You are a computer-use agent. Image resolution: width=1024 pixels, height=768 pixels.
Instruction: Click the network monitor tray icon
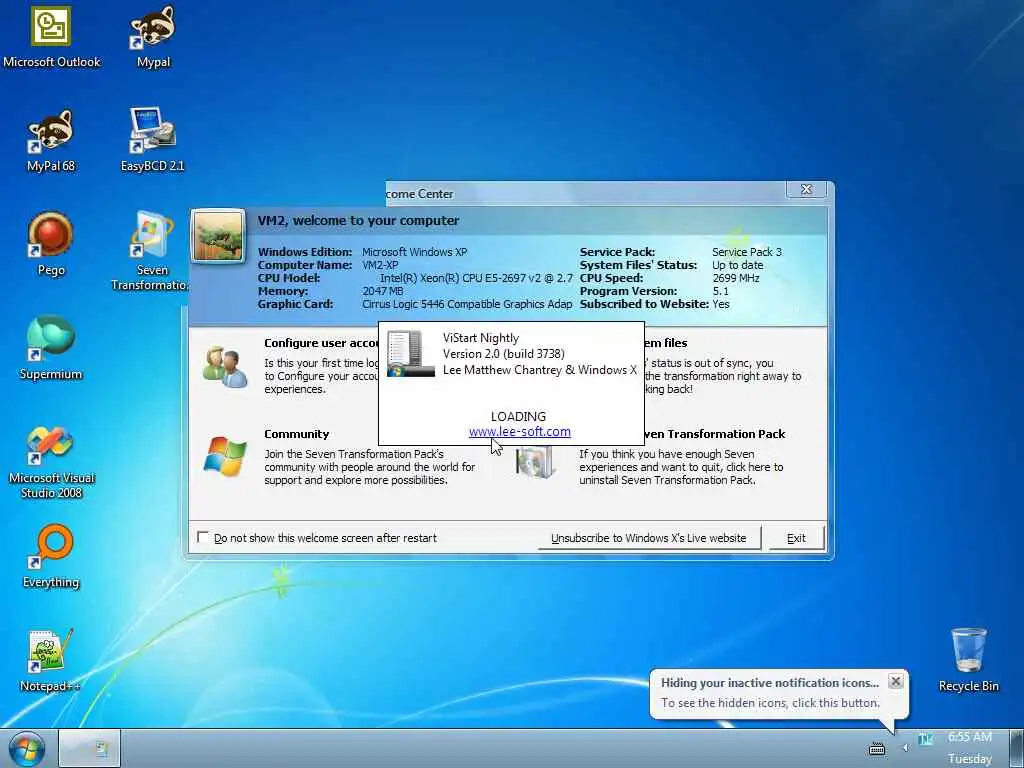[925, 739]
